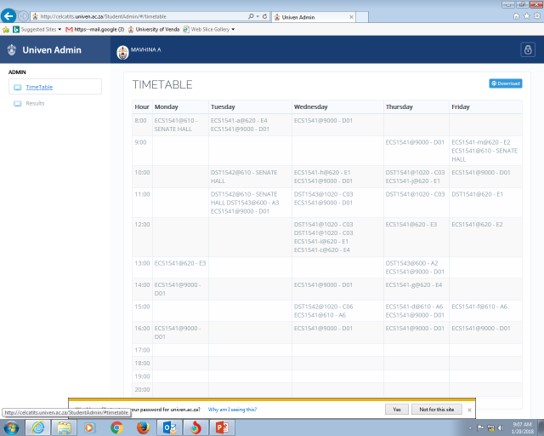Expand the Suggested Sites dropdown
Image resolution: width=544 pixels, height=436 pixels.
(x=60, y=29)
